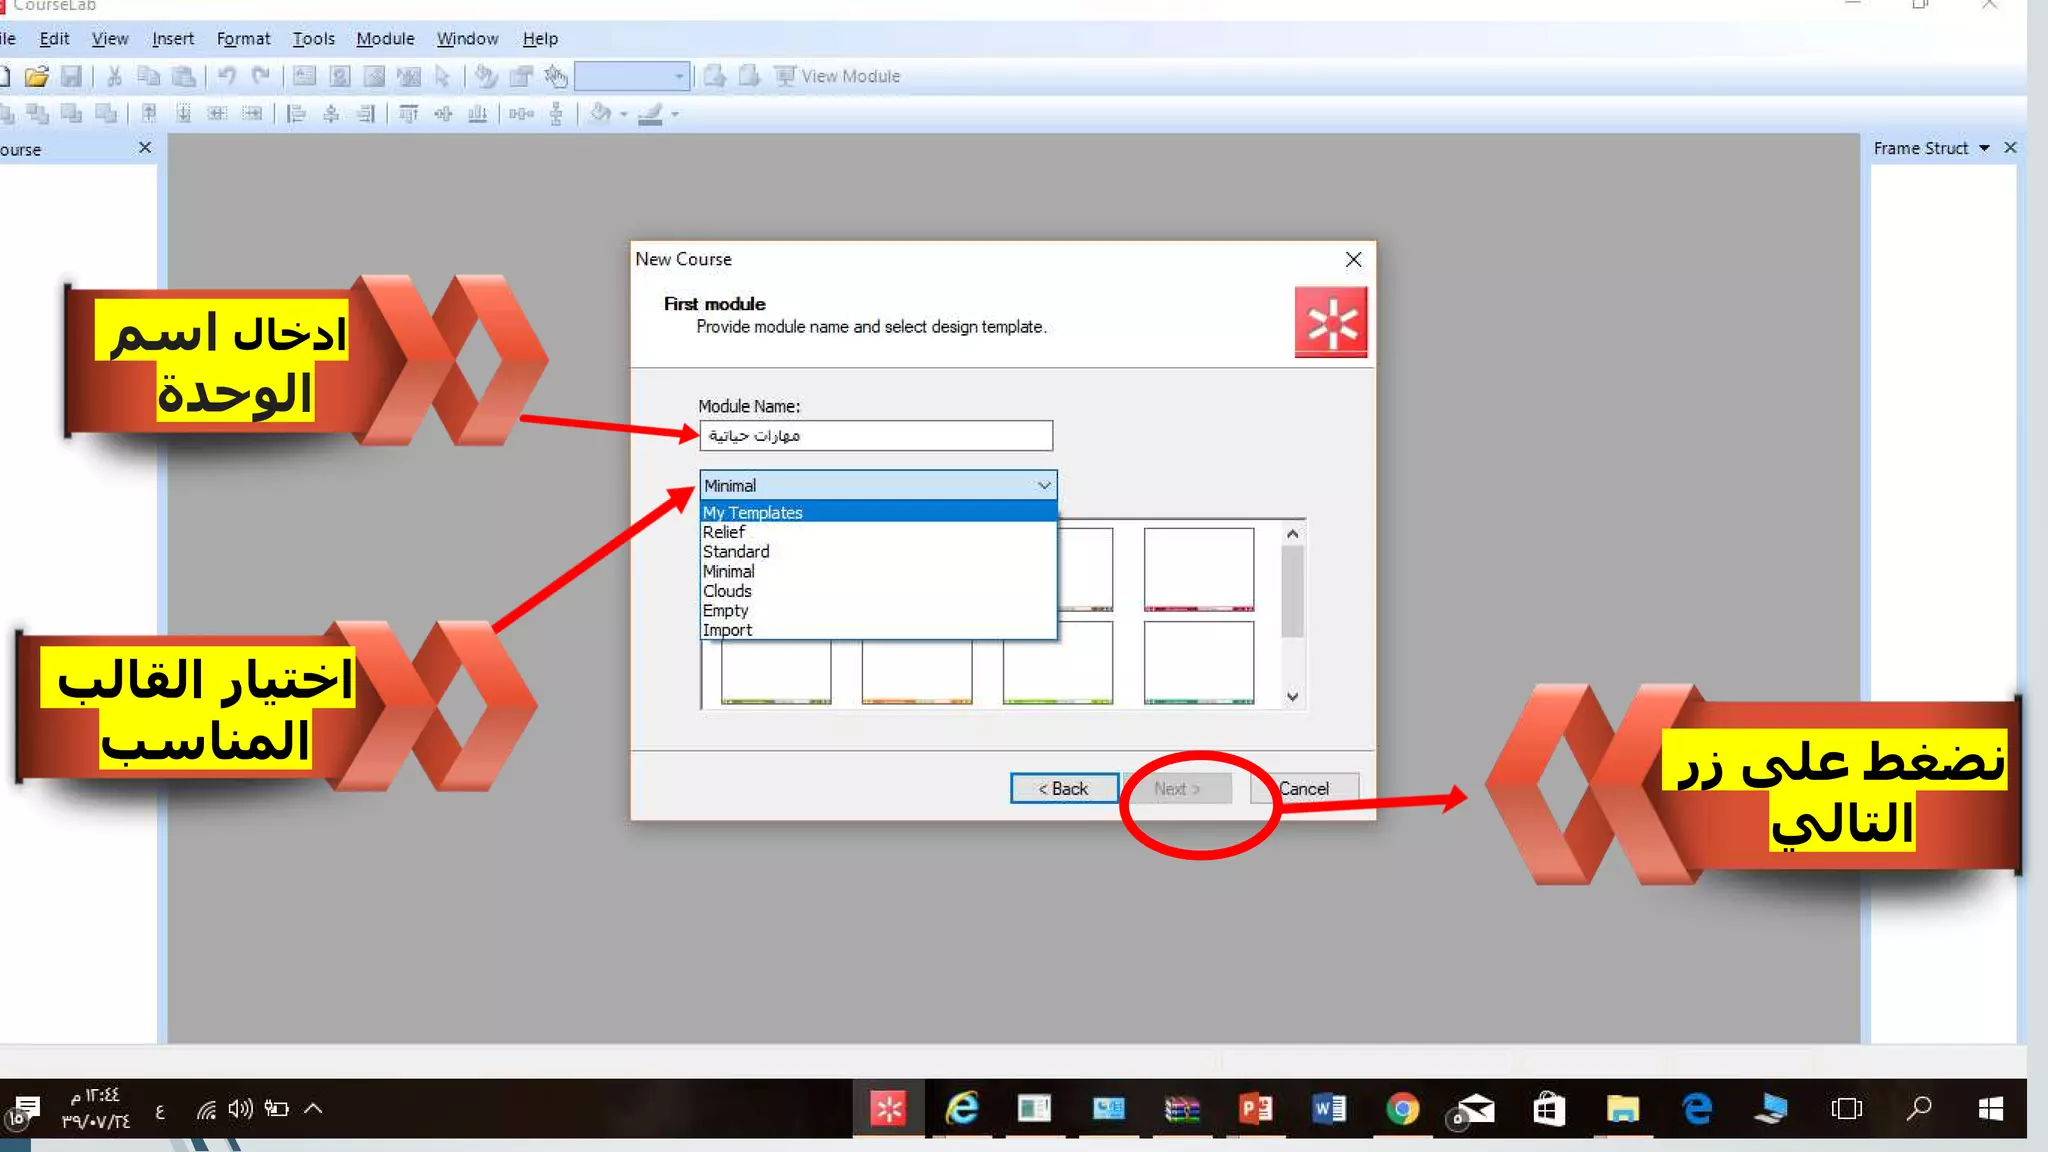Open the Module menu
2048x1152 pixels.
pos(385,38)
